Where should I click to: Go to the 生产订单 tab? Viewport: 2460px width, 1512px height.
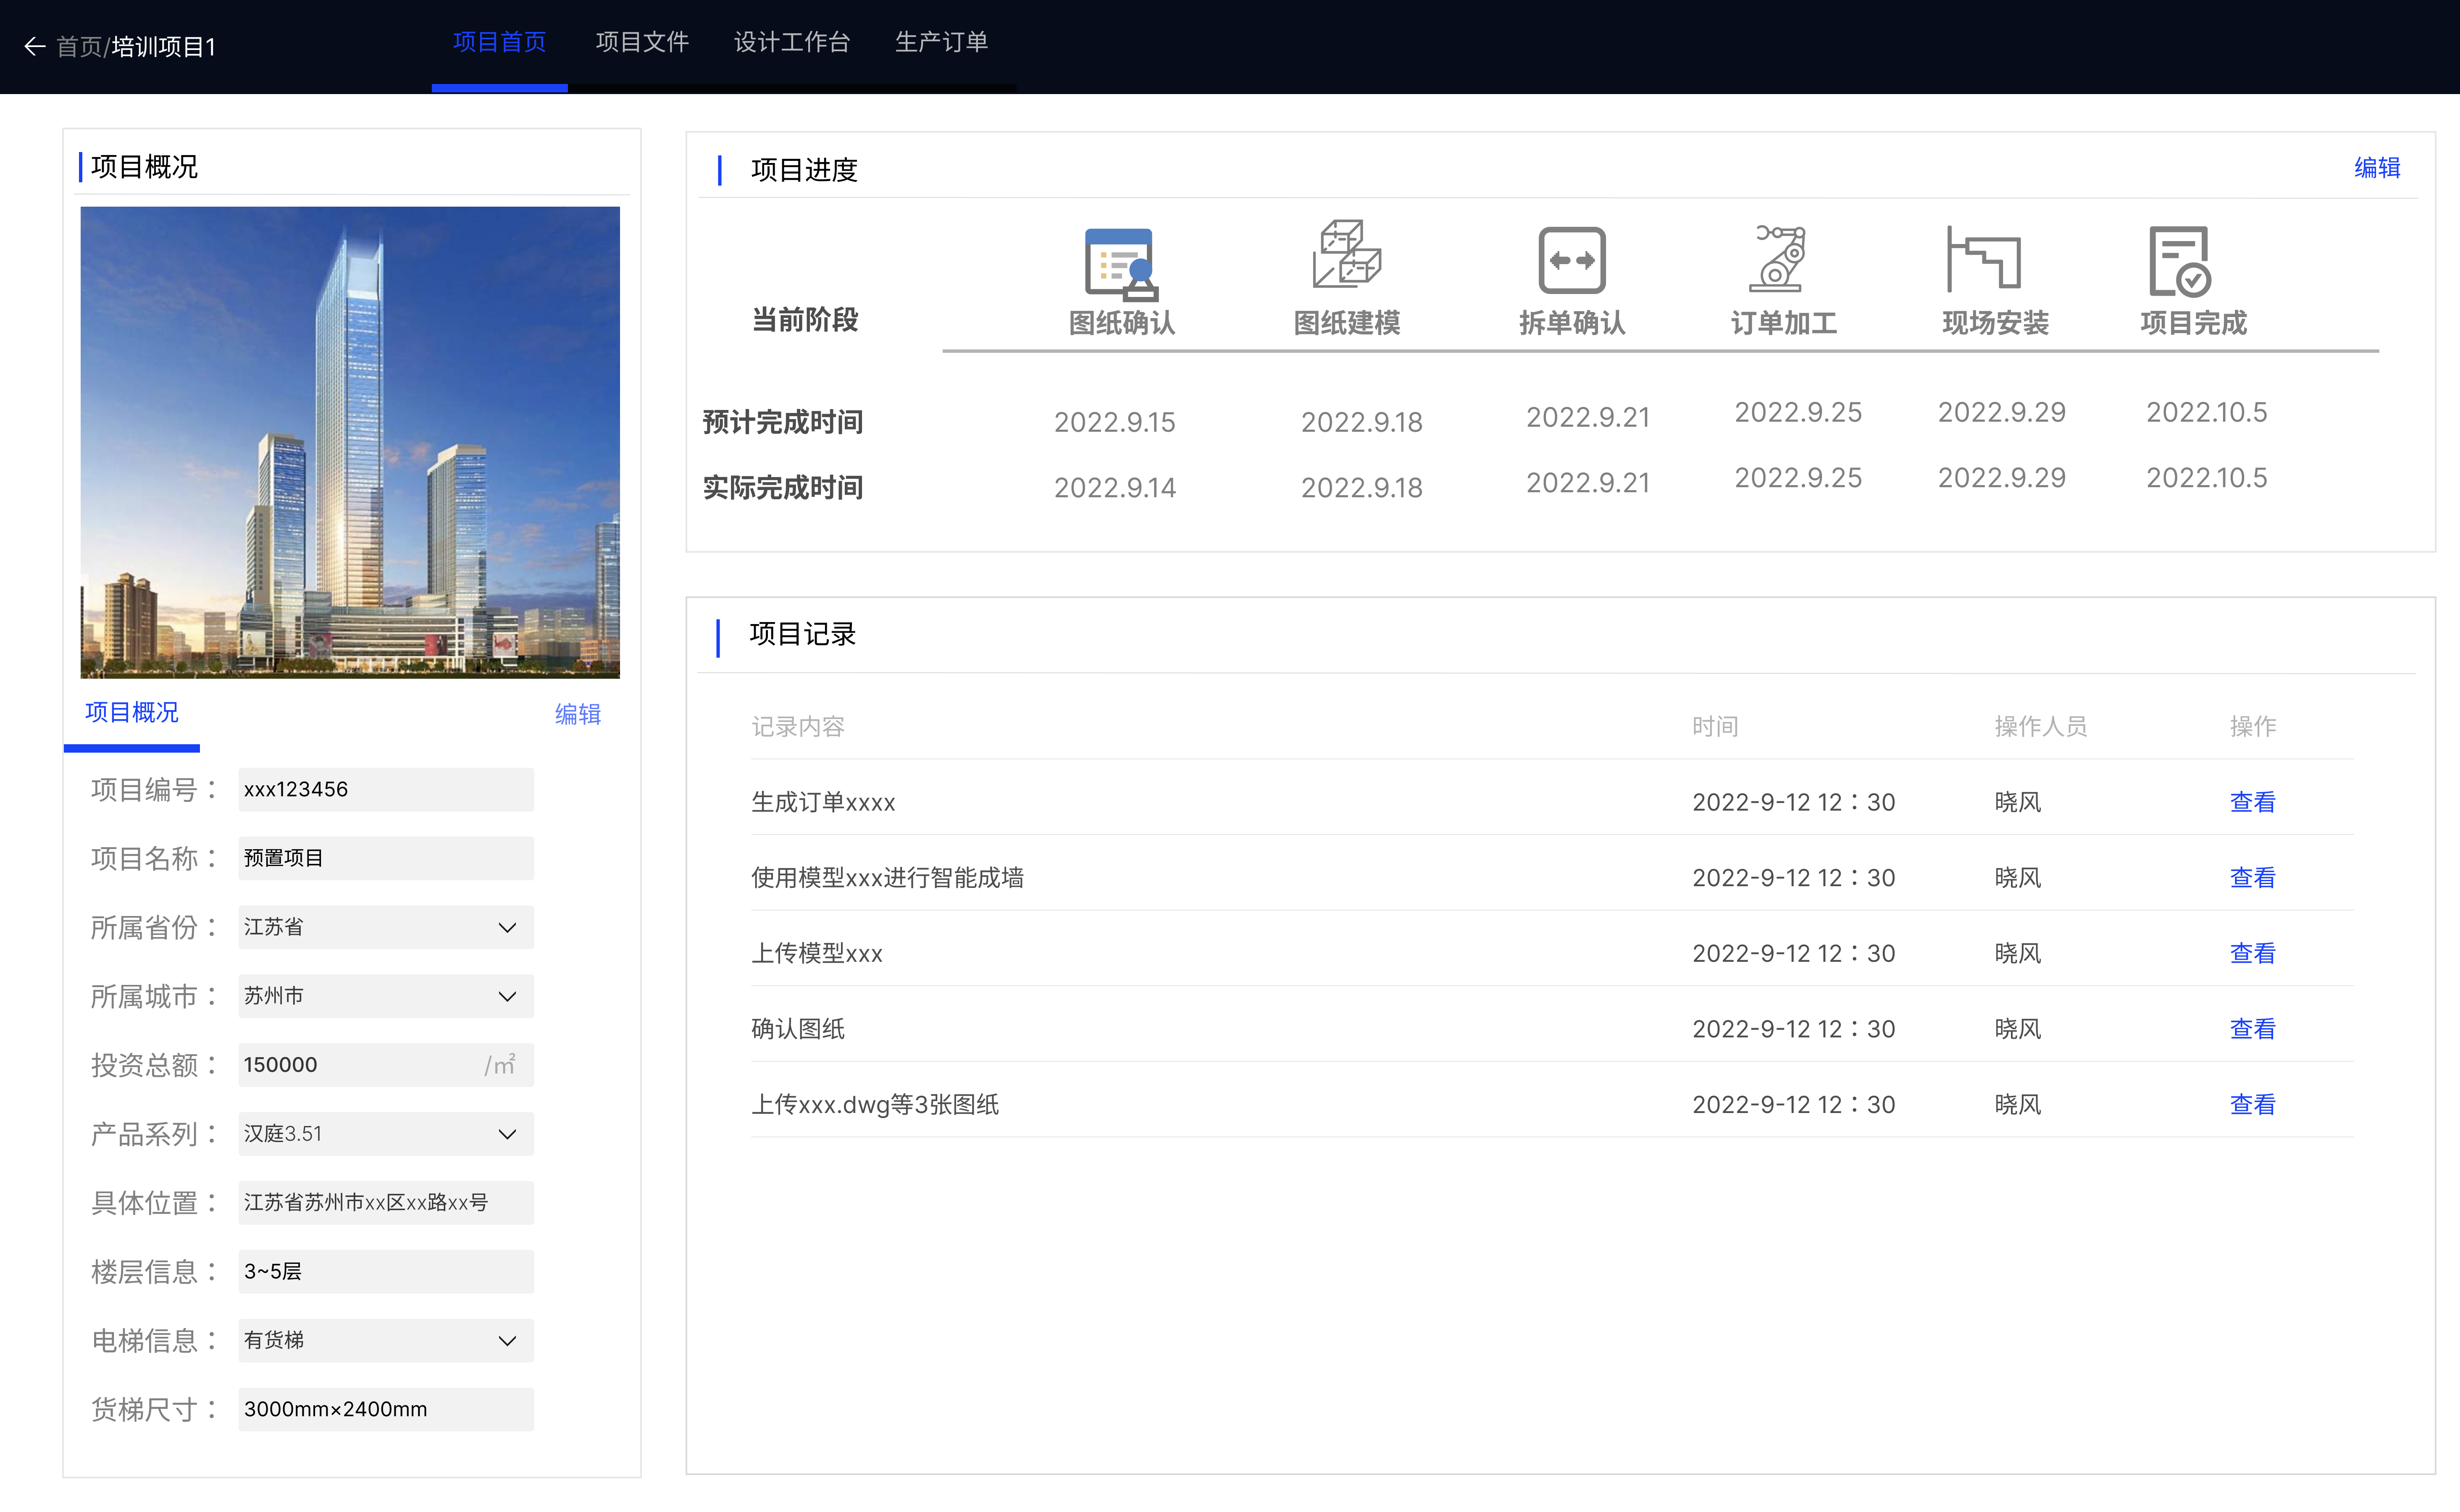coord(941,42)
